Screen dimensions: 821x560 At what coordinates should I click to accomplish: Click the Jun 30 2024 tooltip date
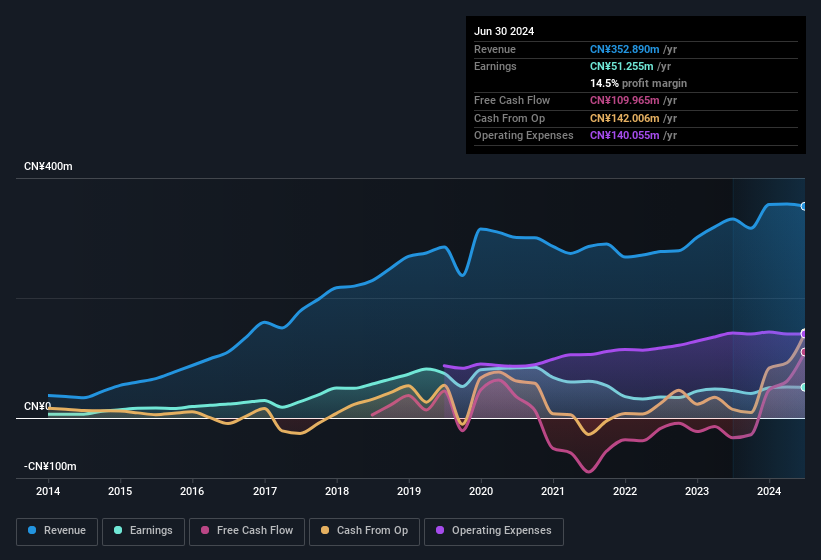point(504,31)
